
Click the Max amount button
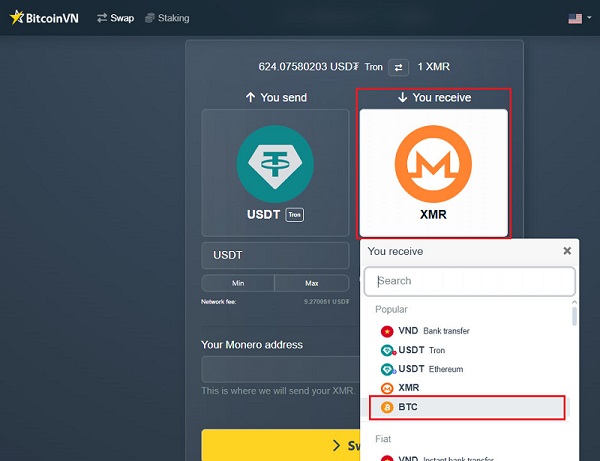[x=312, y=283]
